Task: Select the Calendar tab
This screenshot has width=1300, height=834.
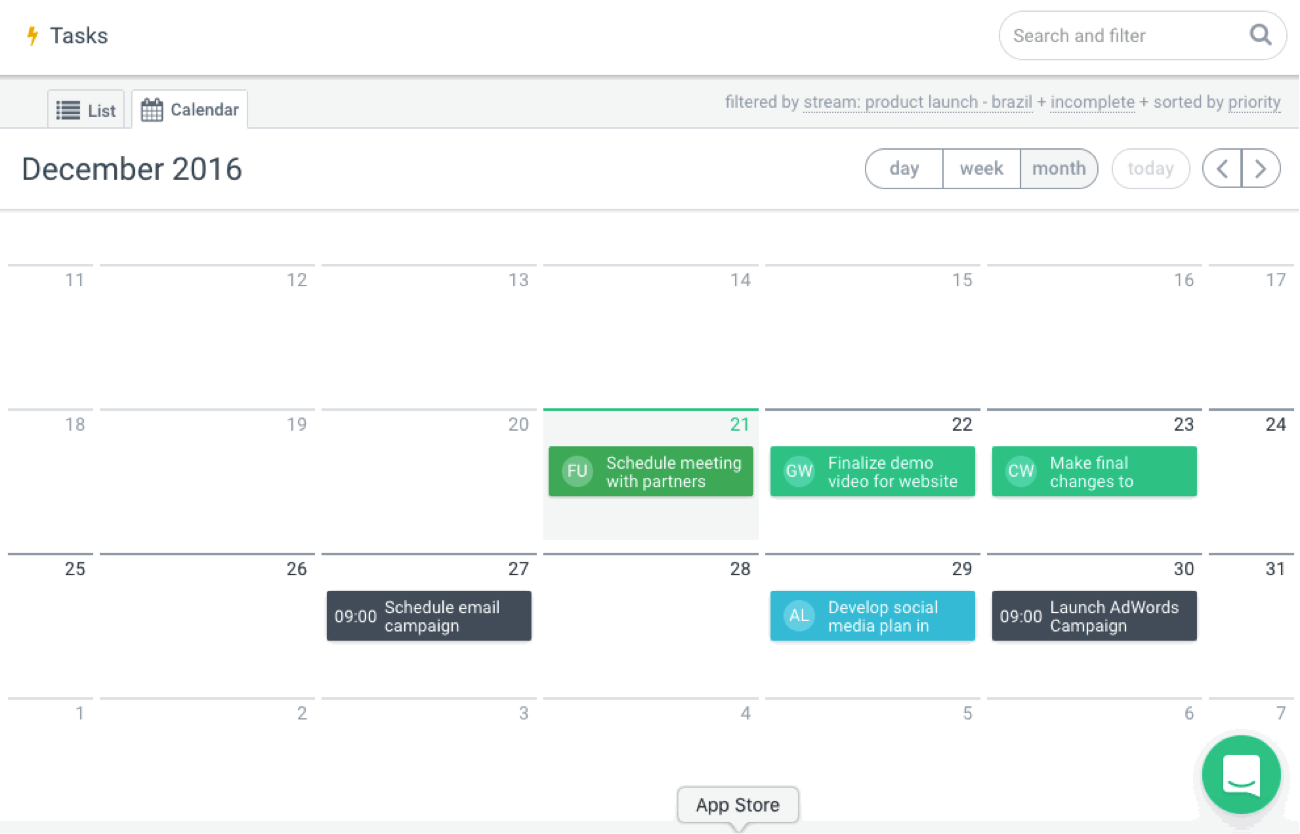Action: [x=190, y=110]
